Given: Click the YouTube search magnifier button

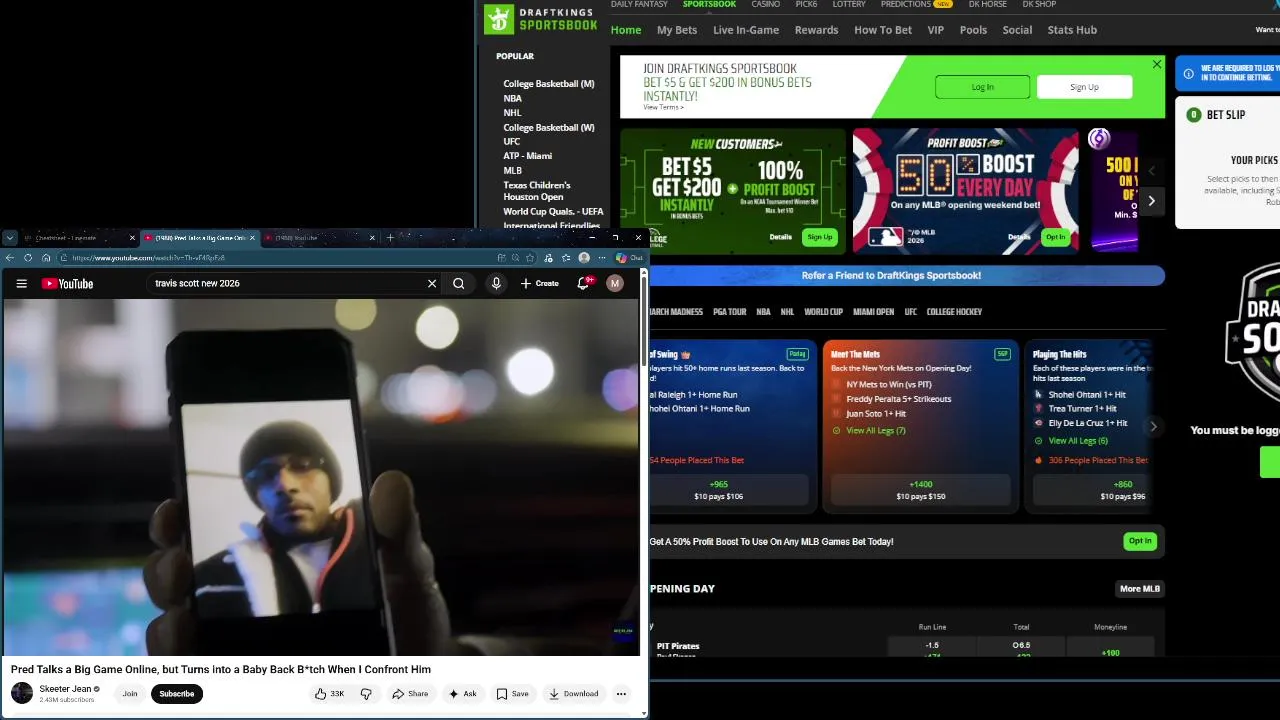Looking at the screenshot, I should click(459, 284).
